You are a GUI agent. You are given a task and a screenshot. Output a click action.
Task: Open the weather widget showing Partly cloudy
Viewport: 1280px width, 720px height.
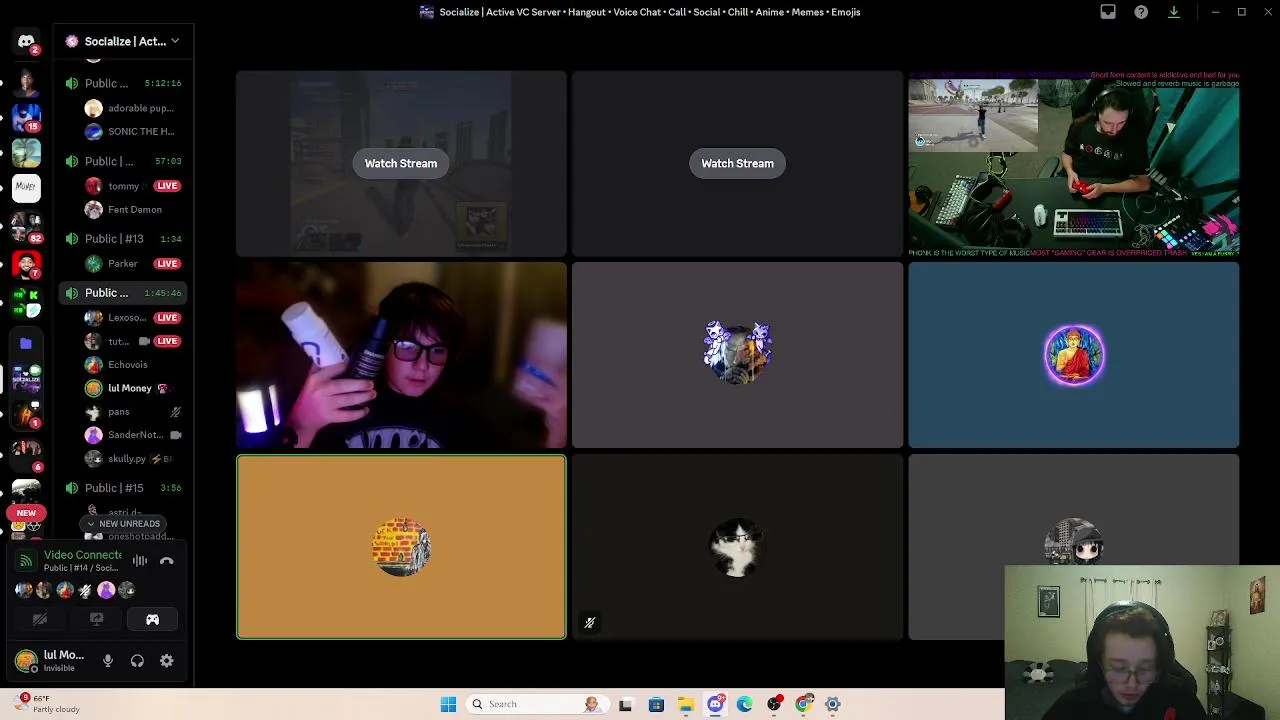point(45,704)
